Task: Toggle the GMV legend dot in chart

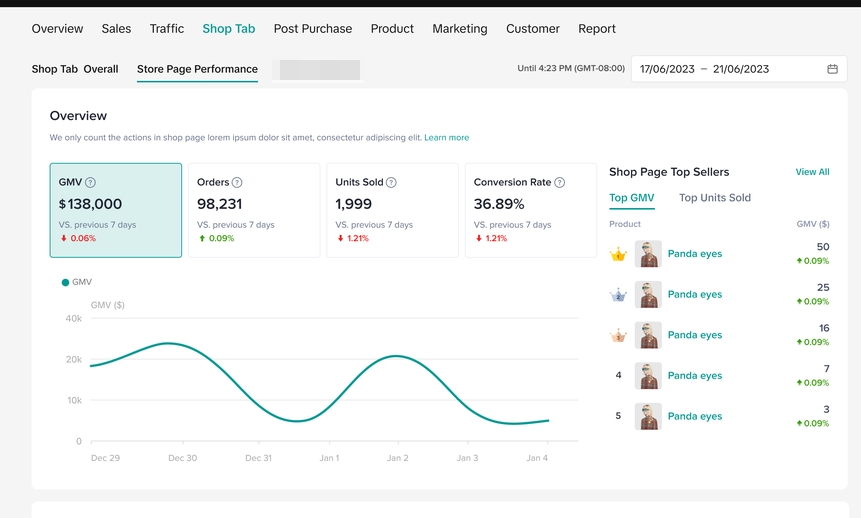Action: [x=66, y=283]
